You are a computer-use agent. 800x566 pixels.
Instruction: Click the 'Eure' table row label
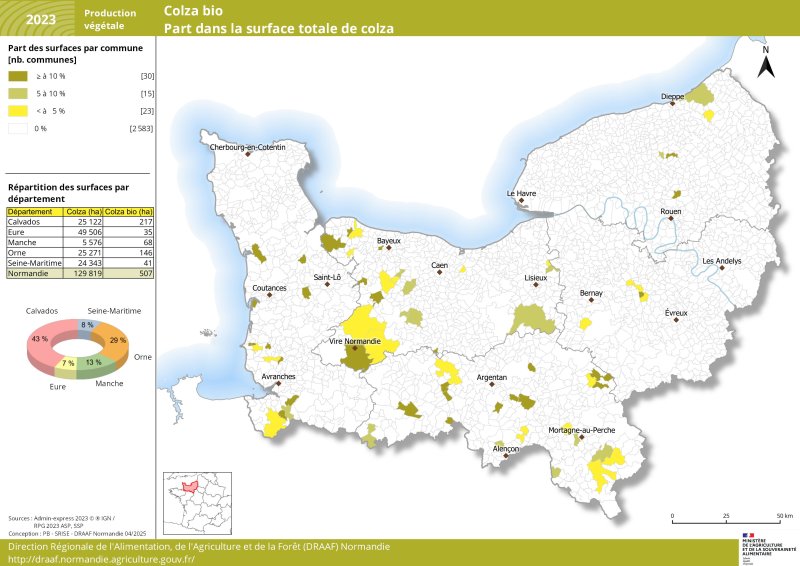[x=16, y=232]
